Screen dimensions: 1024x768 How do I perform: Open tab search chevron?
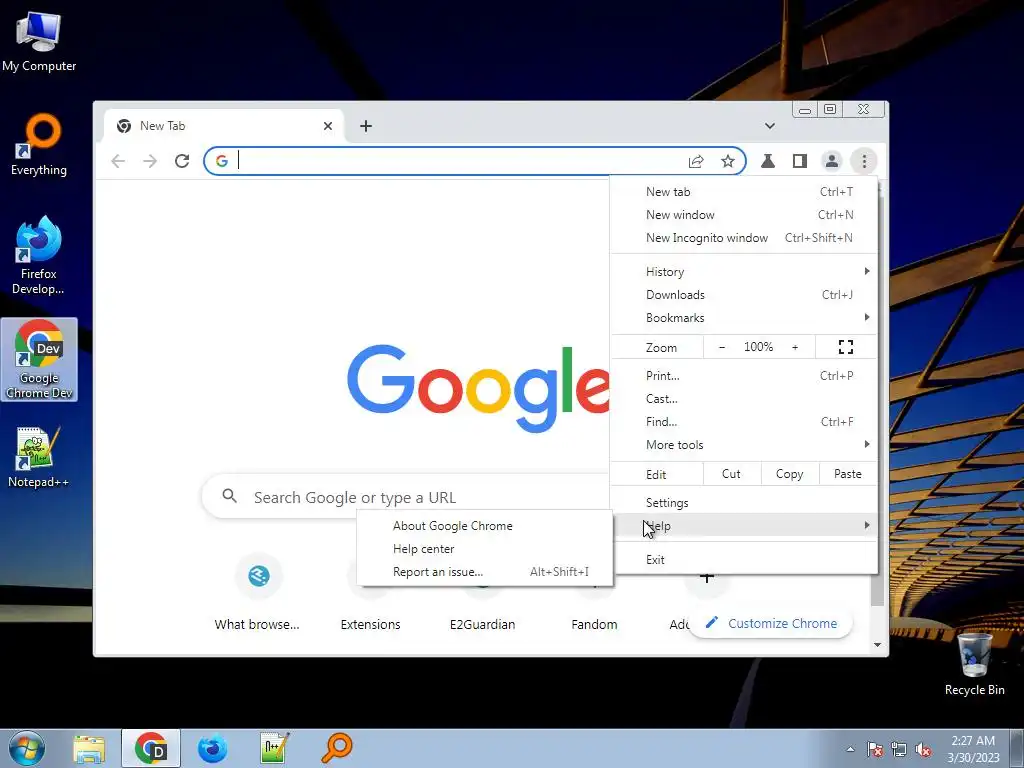[770, 126]
